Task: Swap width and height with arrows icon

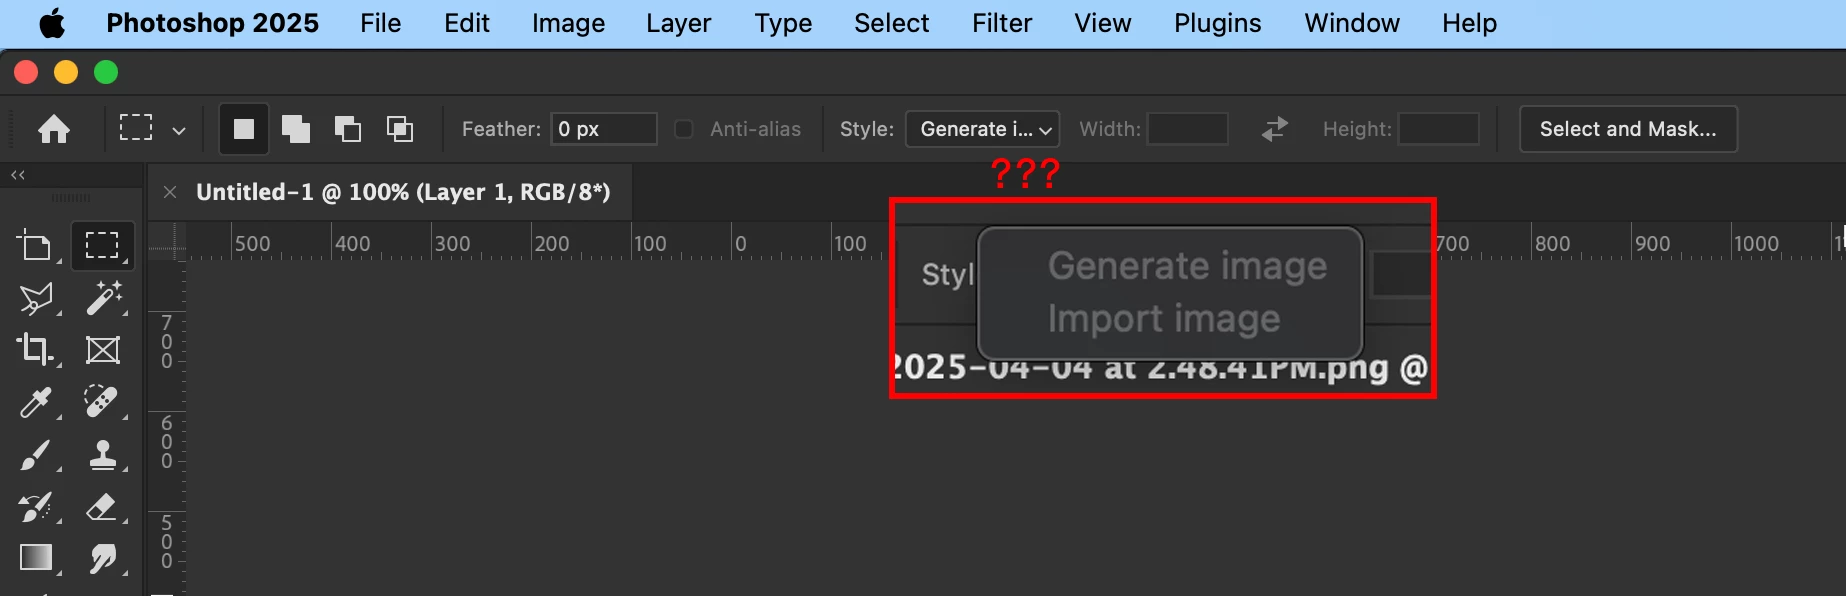Action: pos(1275,129)
